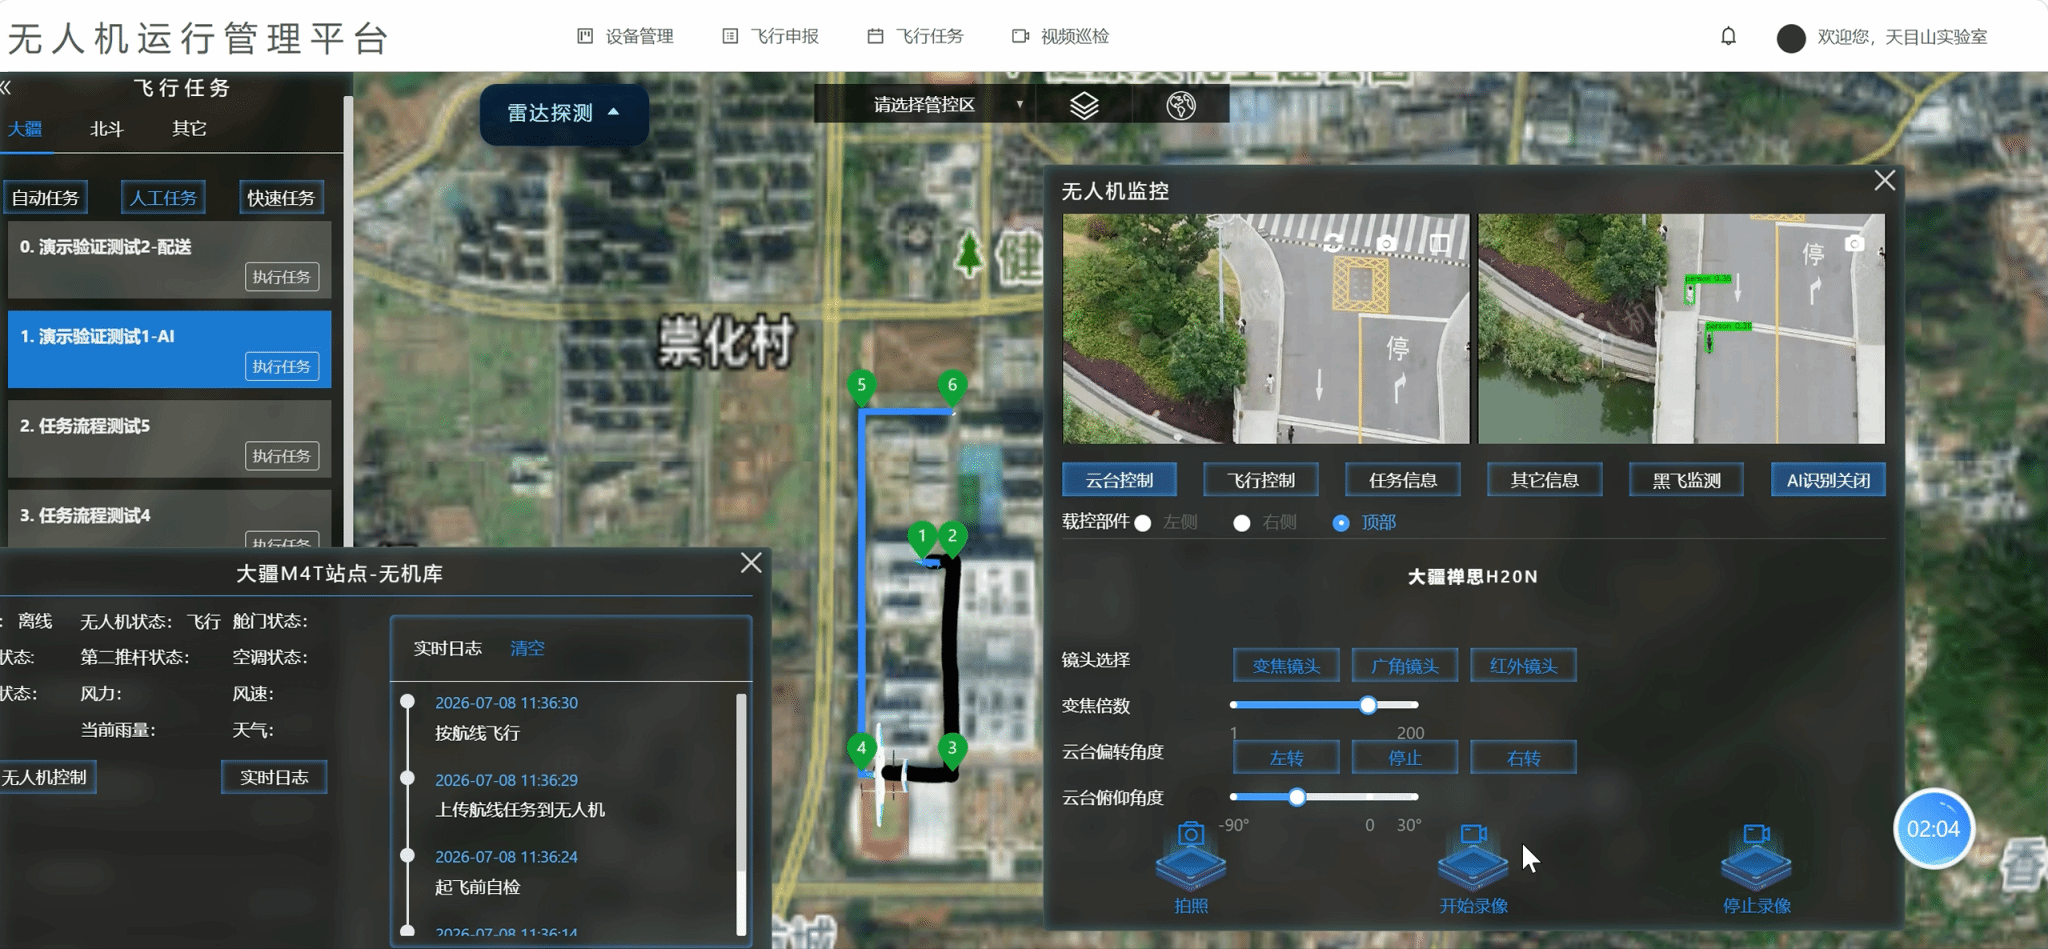Choose the 变焦镜头 lens
The height and width of the screenshot is (949, 2048).
pos(1286,666)
